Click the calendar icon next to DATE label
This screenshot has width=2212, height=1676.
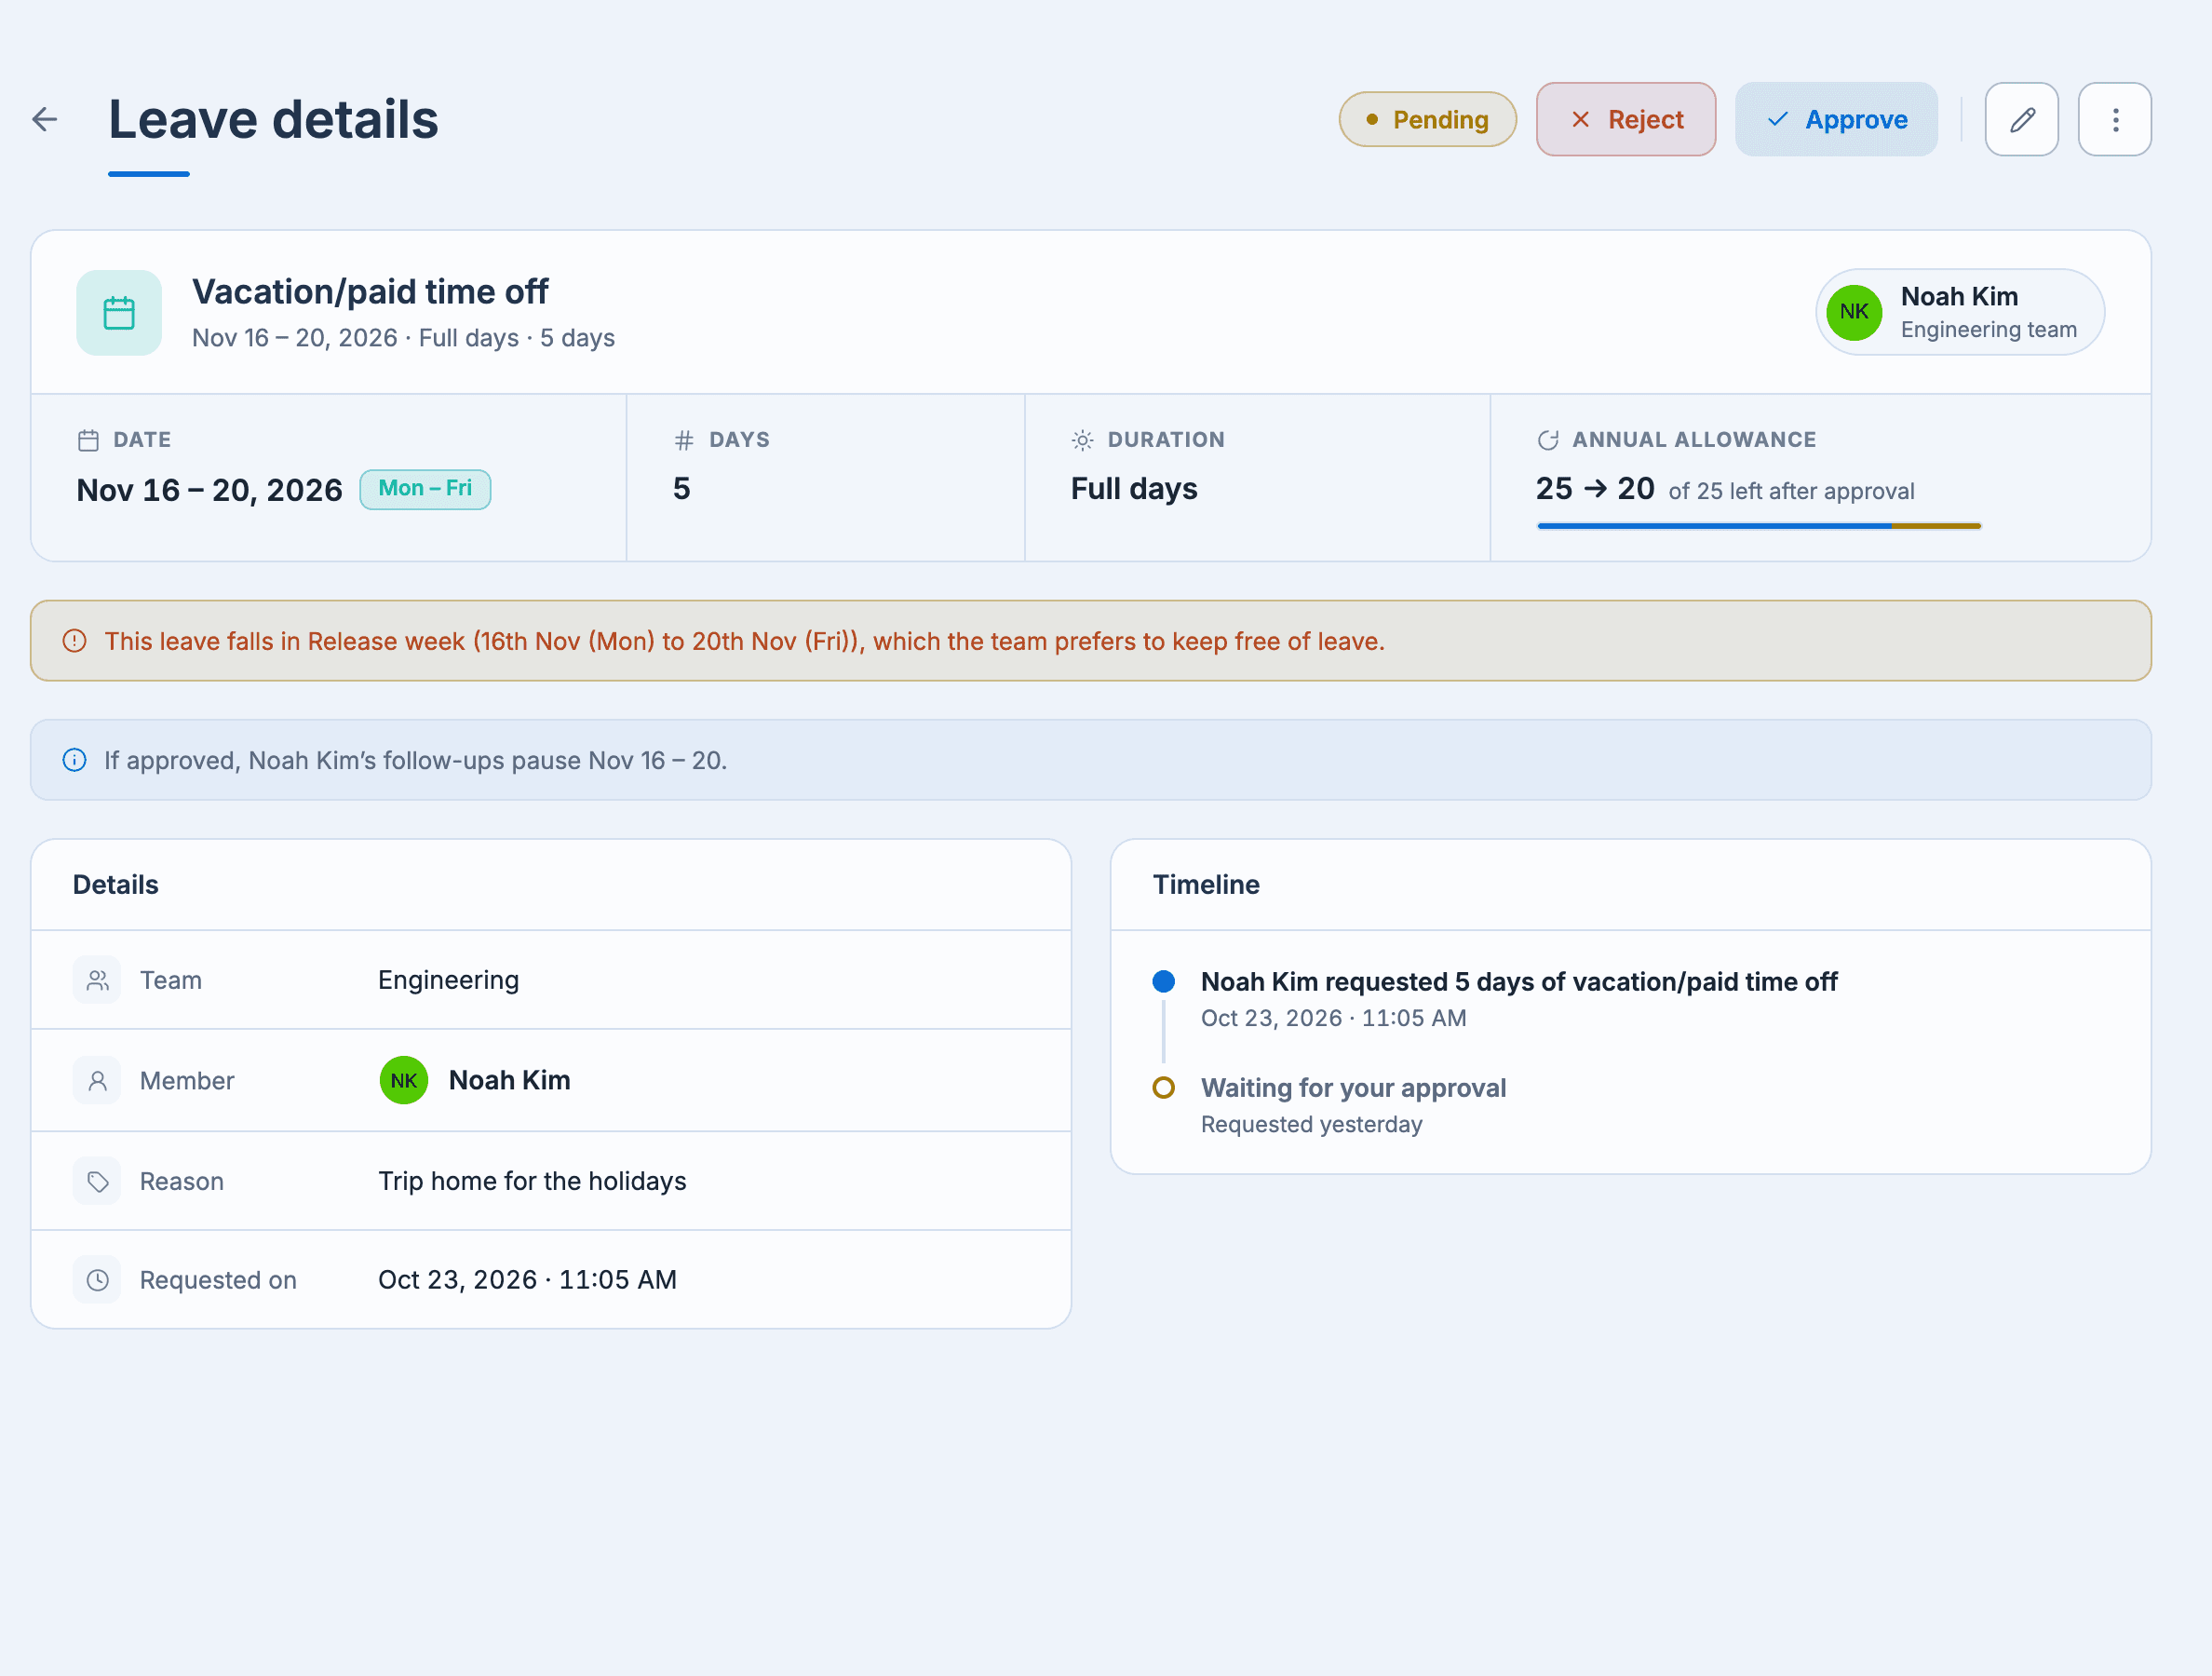pos(88,440)
